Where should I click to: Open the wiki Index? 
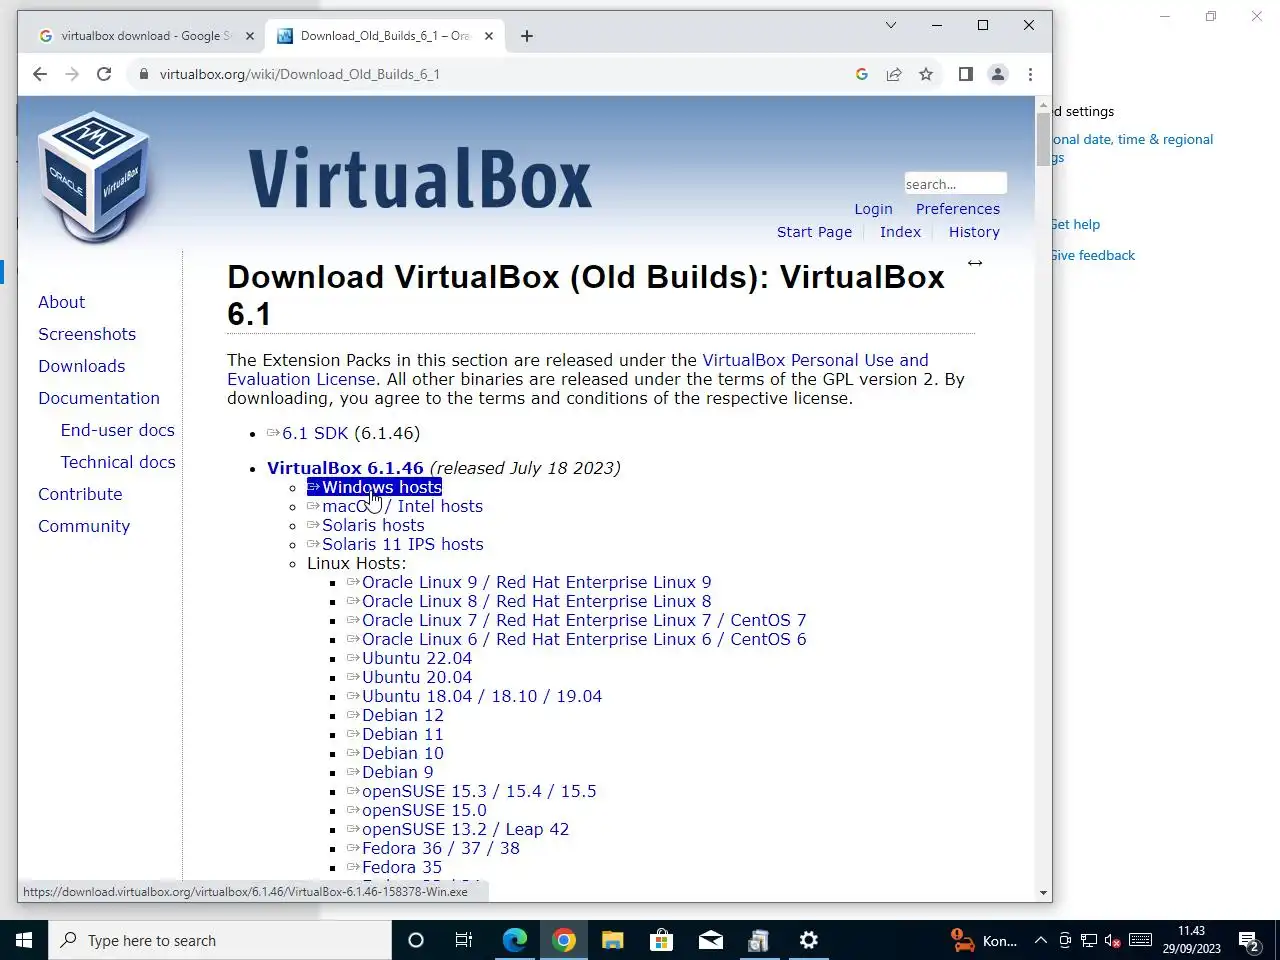(x=900, y=232)
